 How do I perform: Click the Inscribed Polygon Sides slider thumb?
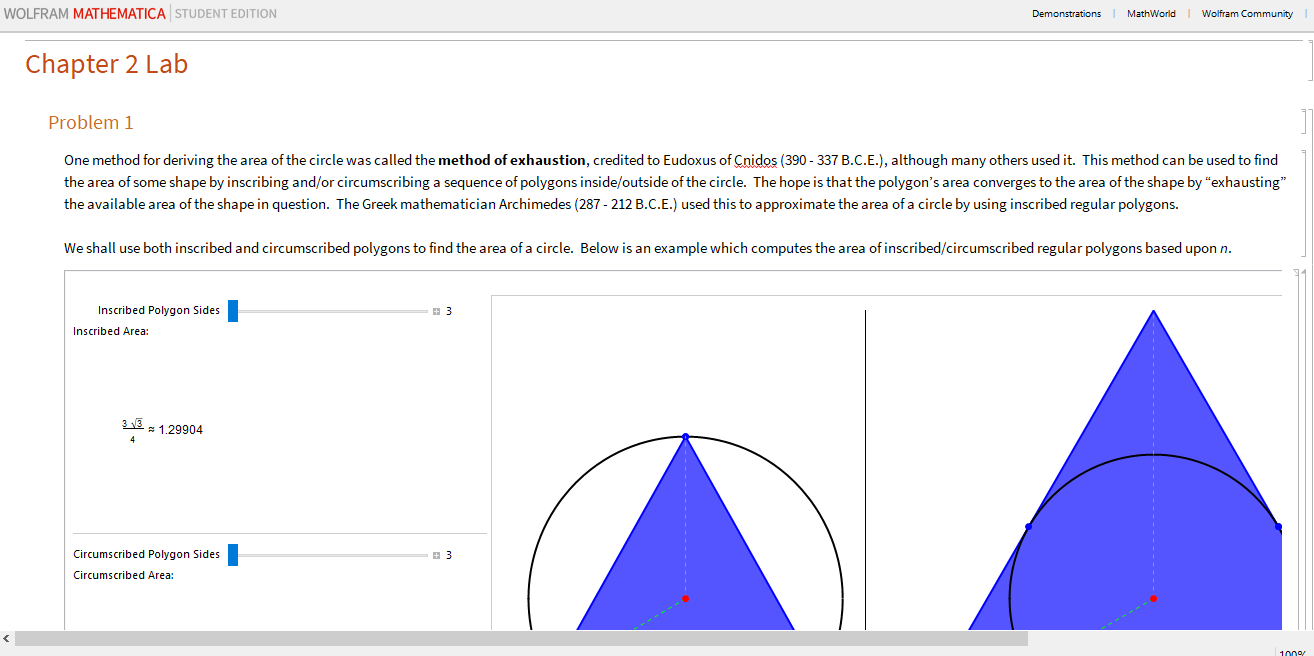(233, 310)
